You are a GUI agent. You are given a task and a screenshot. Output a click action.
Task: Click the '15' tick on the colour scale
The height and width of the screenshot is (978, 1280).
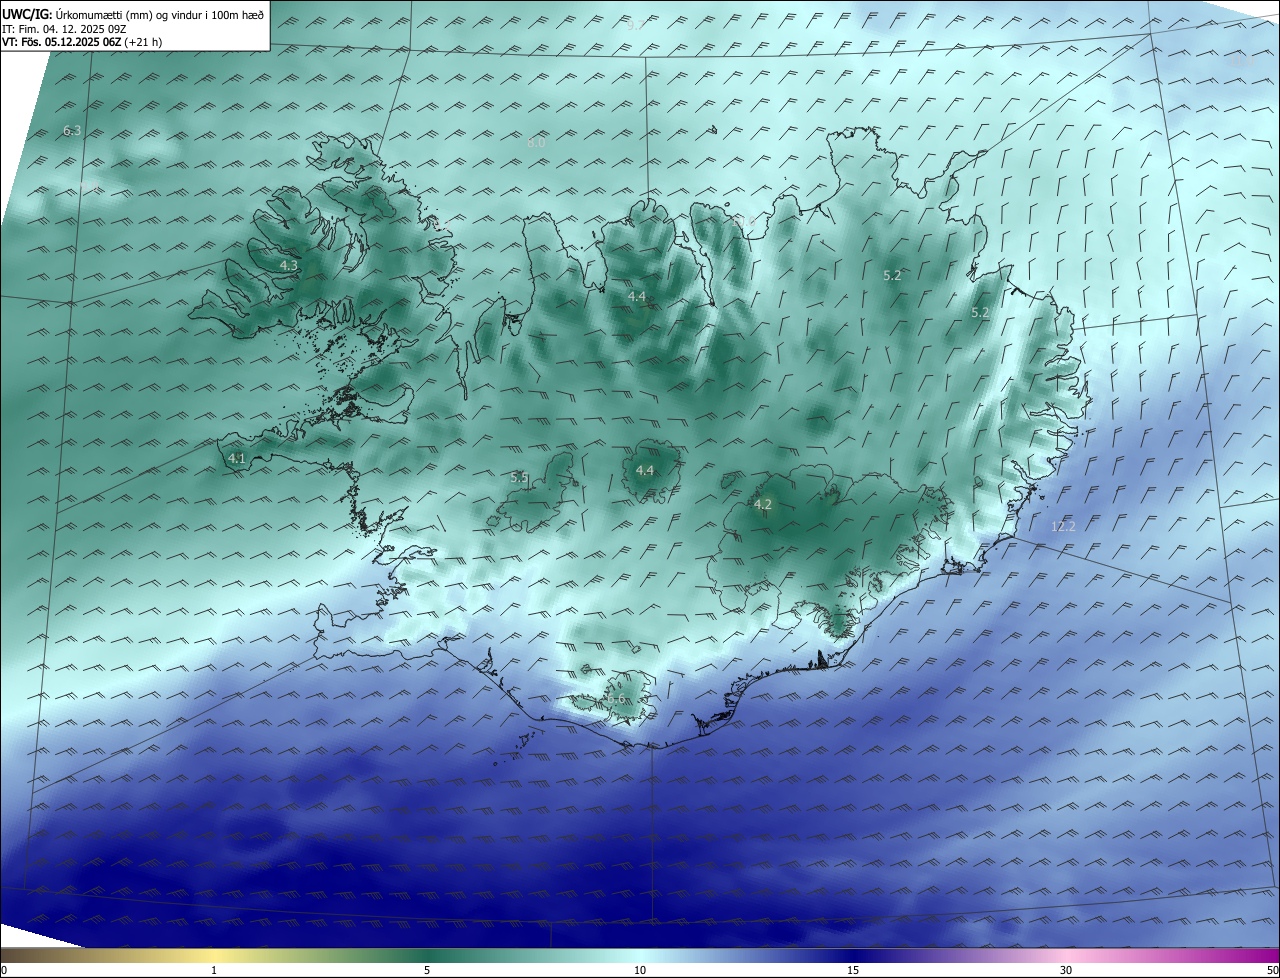(x=853, y=970)
